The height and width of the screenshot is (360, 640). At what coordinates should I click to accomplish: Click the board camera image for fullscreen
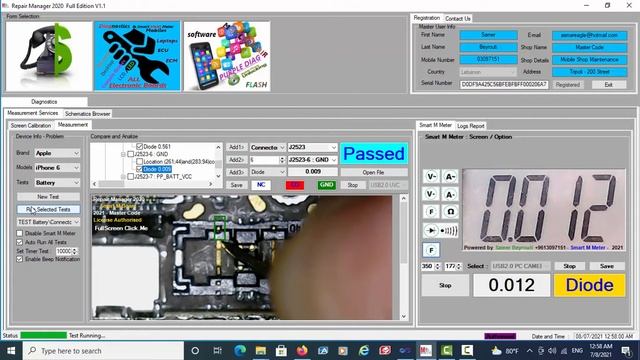pos(242,257)
